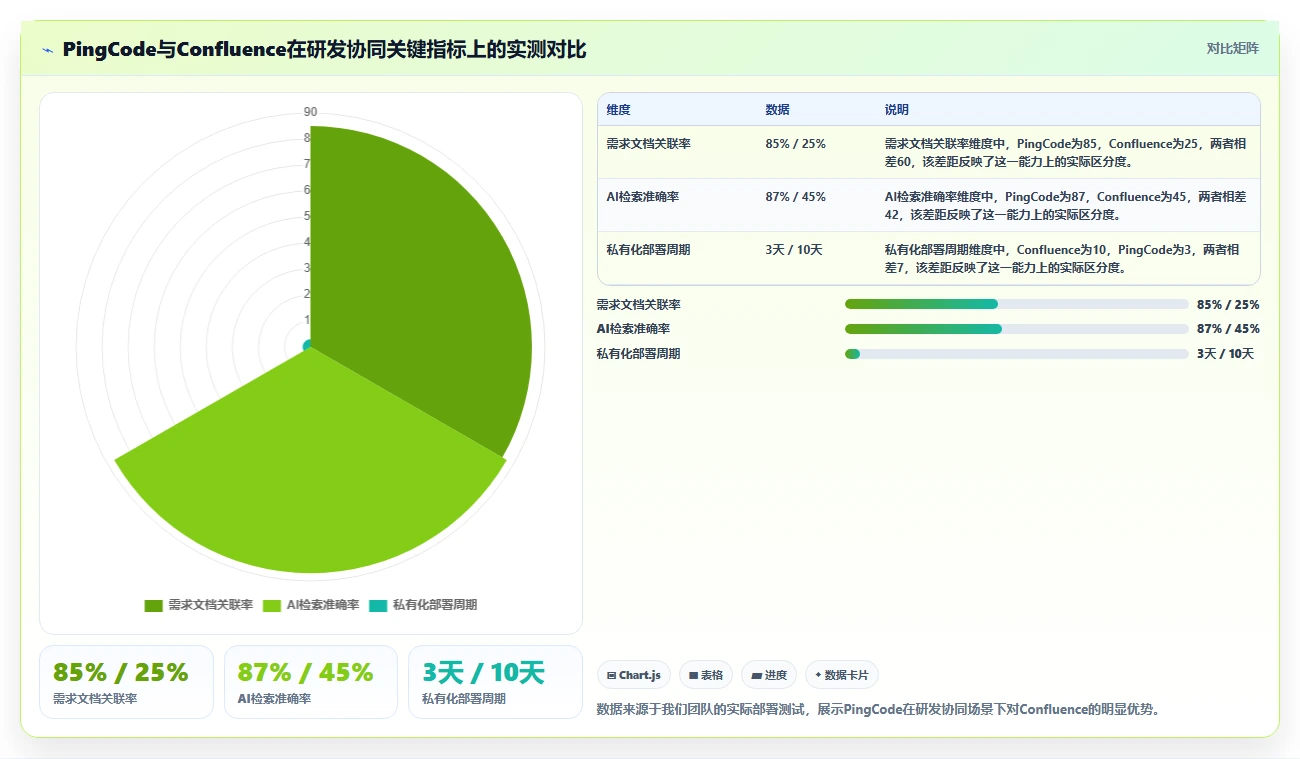The height and width of the screenshot is (759, 1300).
Task: Open the 87% / 45% stat card
Action: coord(311,682)
